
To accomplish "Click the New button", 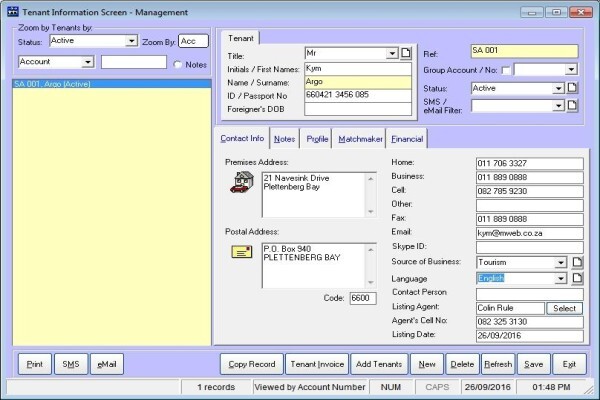I will click(x=427, y=364).
